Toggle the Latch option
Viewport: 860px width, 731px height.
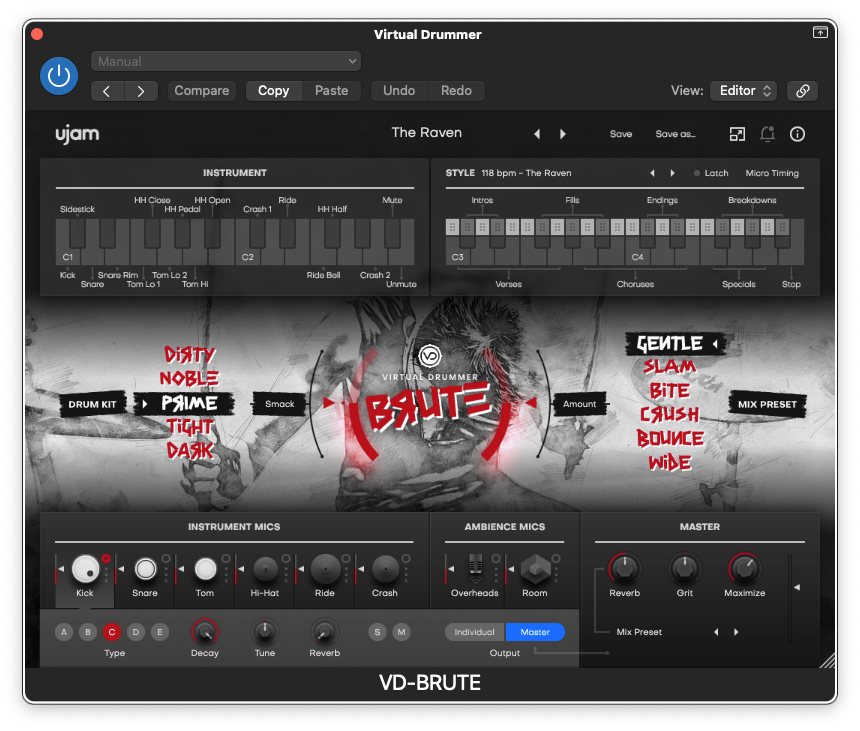pos(711,173)
